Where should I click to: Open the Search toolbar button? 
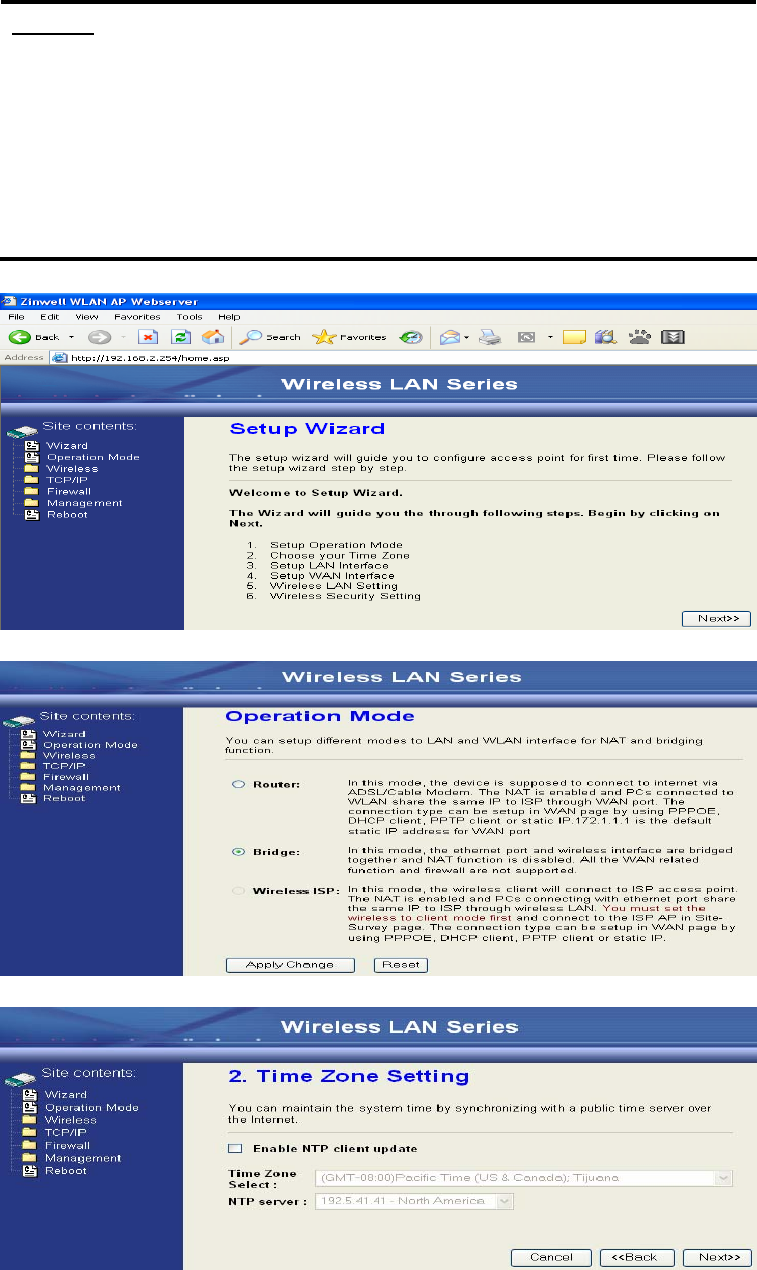[269, 337]
